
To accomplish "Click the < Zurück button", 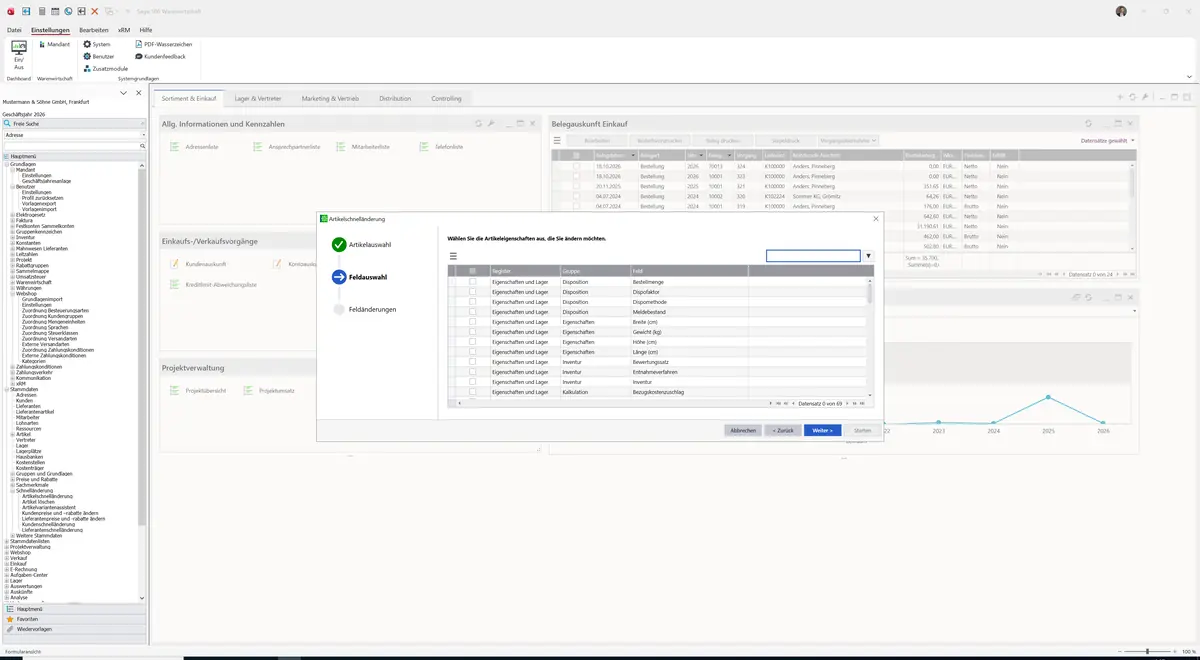I will [783, 430].
